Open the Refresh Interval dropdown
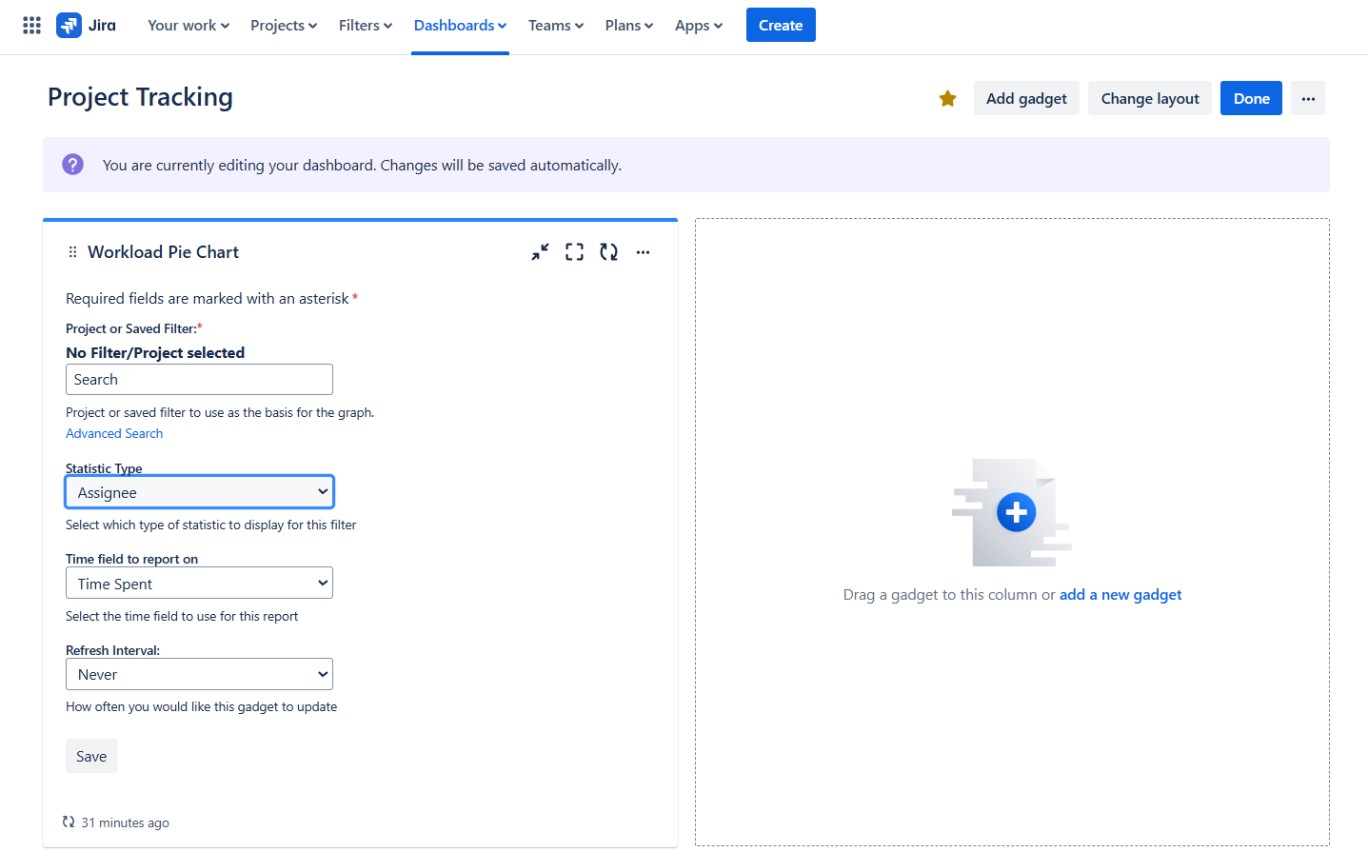Screen dimensions: 1368x852 pyautogui.click(x=199, y=674)
